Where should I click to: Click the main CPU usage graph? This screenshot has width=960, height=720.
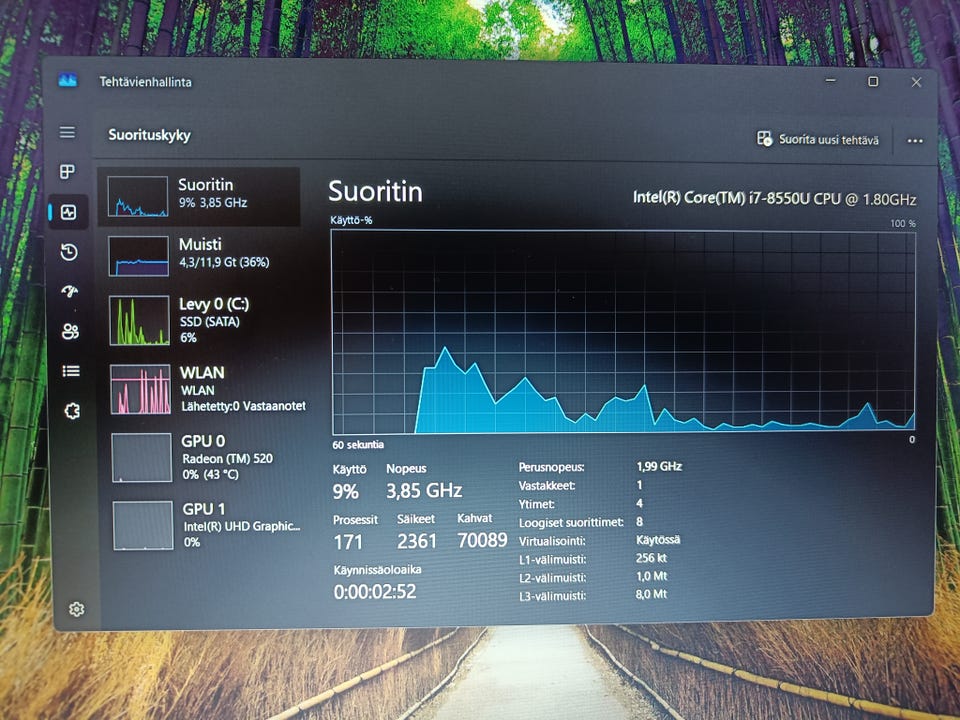pyautogui.click(x=623, y=332)
